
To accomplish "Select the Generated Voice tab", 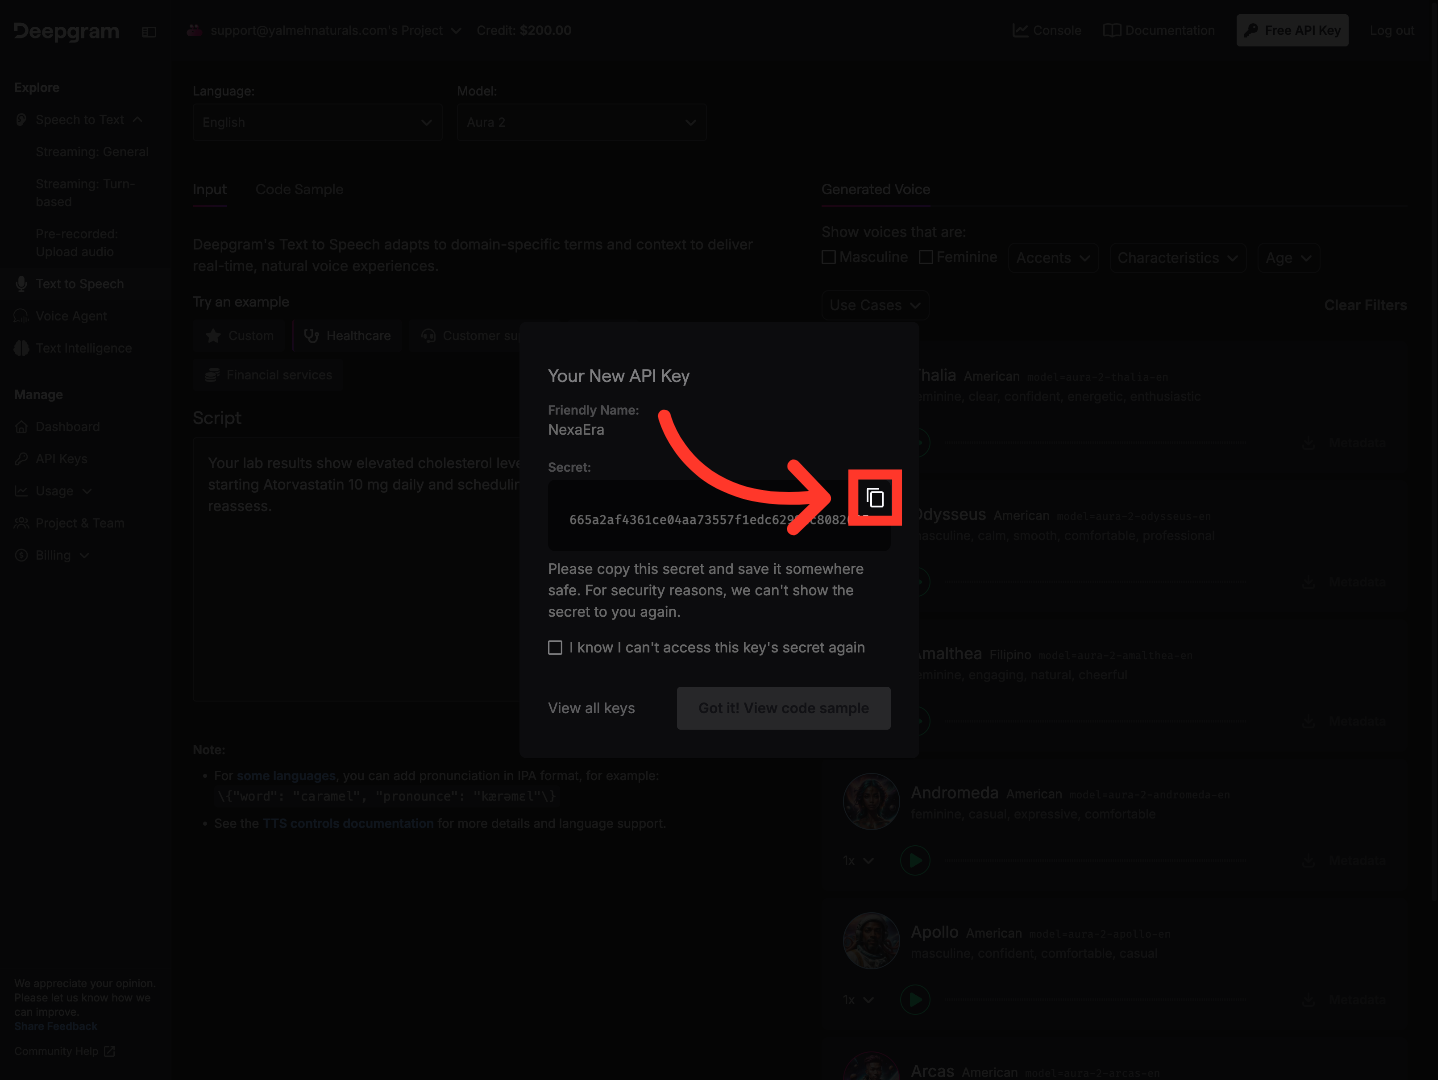I will pos(876,190).
